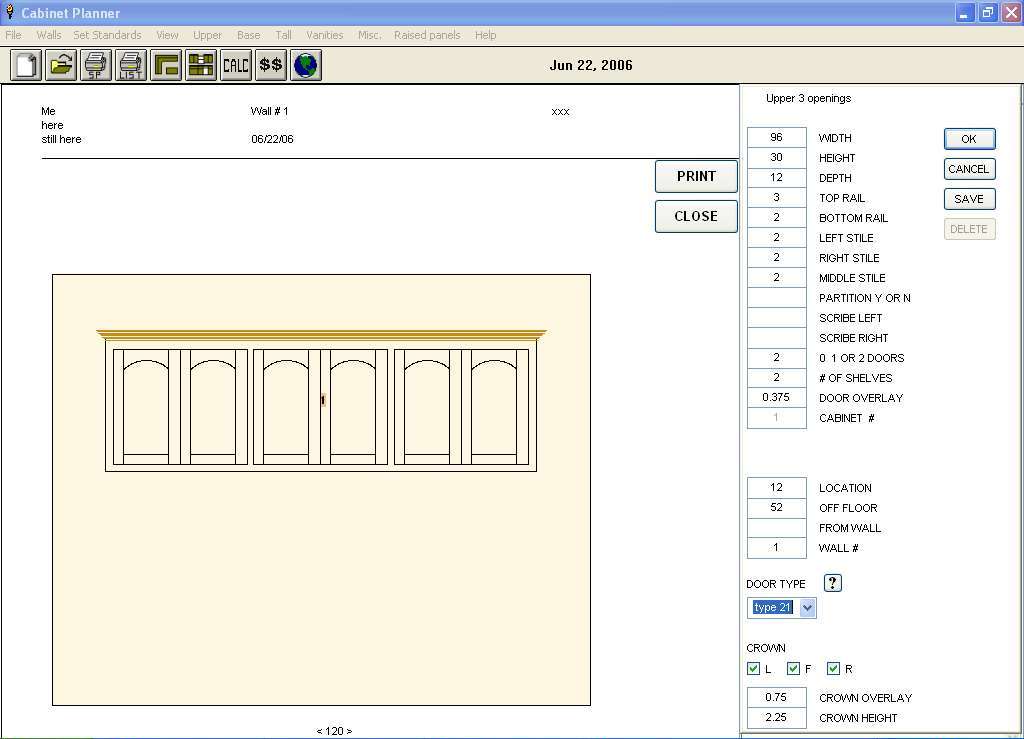Click the PRINT button

point(696,176)
